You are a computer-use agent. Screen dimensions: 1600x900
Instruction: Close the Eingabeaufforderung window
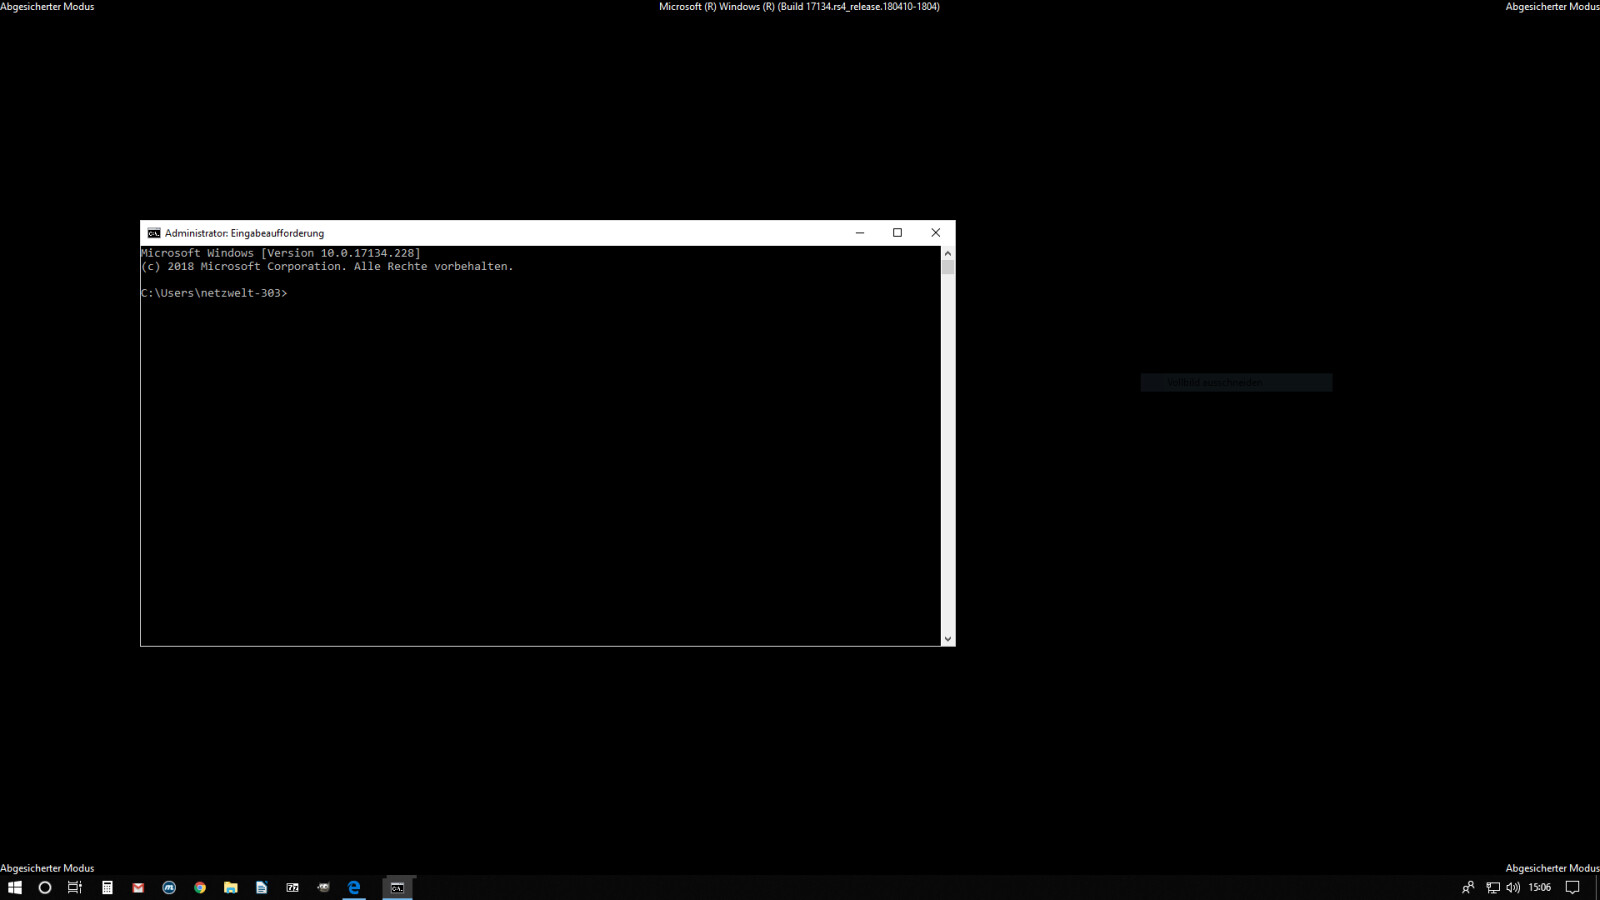pos(936,233)
